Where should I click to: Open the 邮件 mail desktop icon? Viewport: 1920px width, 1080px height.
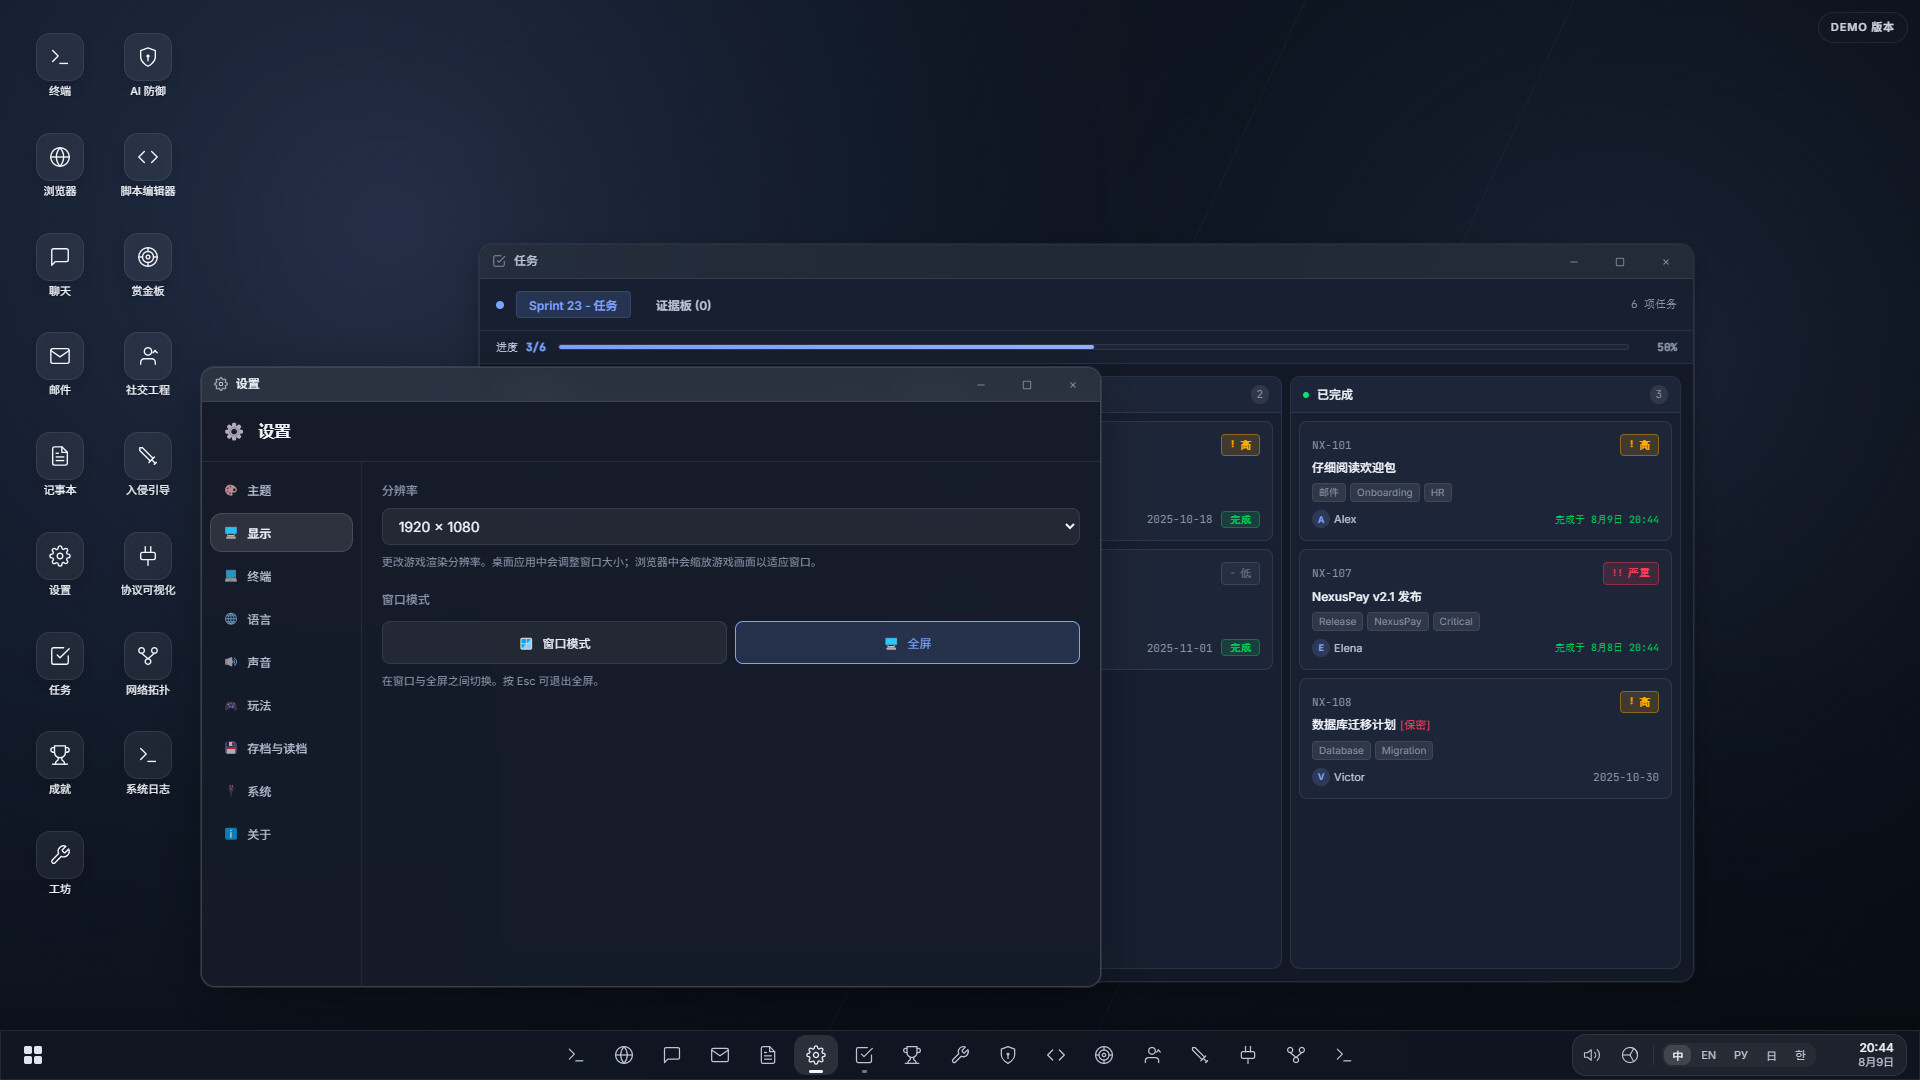tap(60, 365)
